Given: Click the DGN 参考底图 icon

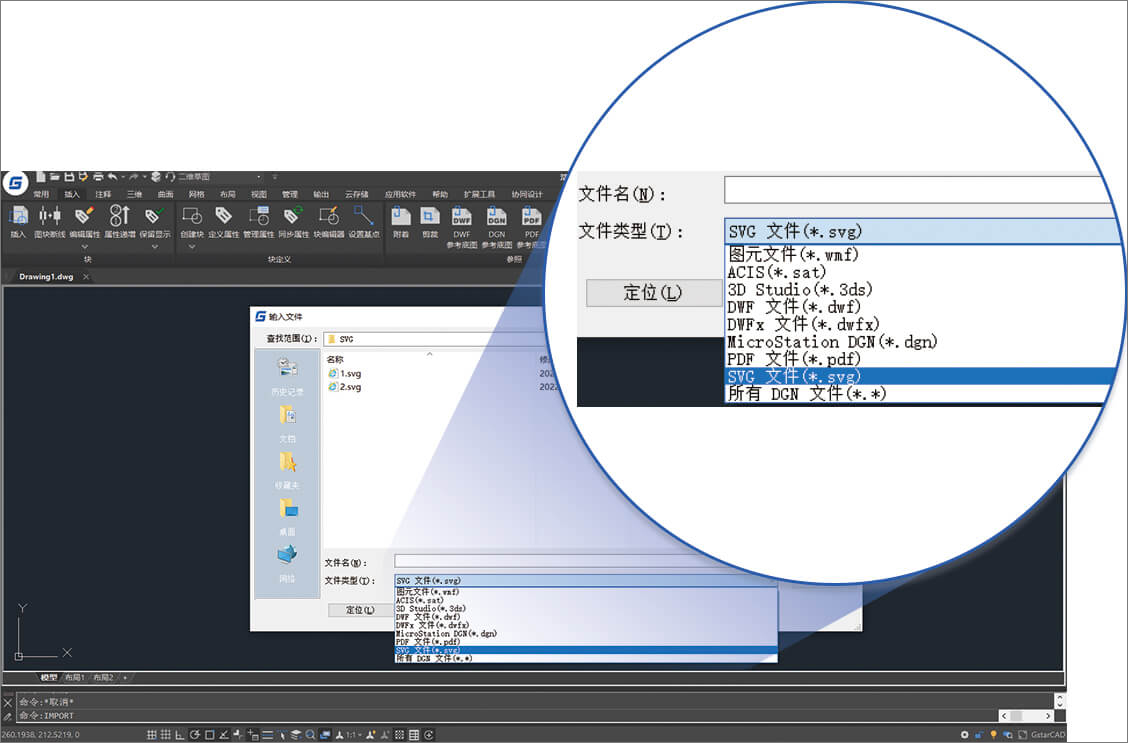Looking at the screenshot, I should 496,225.
